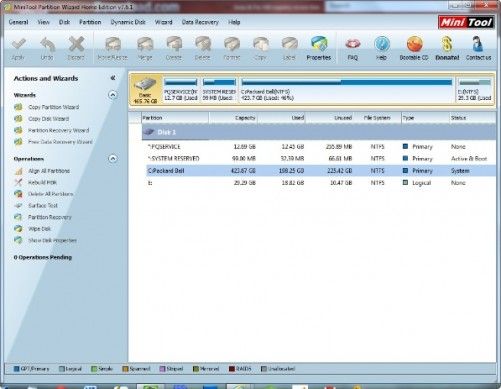Open the Wizard menu
The image size is (501, 389).
point(163,22)
